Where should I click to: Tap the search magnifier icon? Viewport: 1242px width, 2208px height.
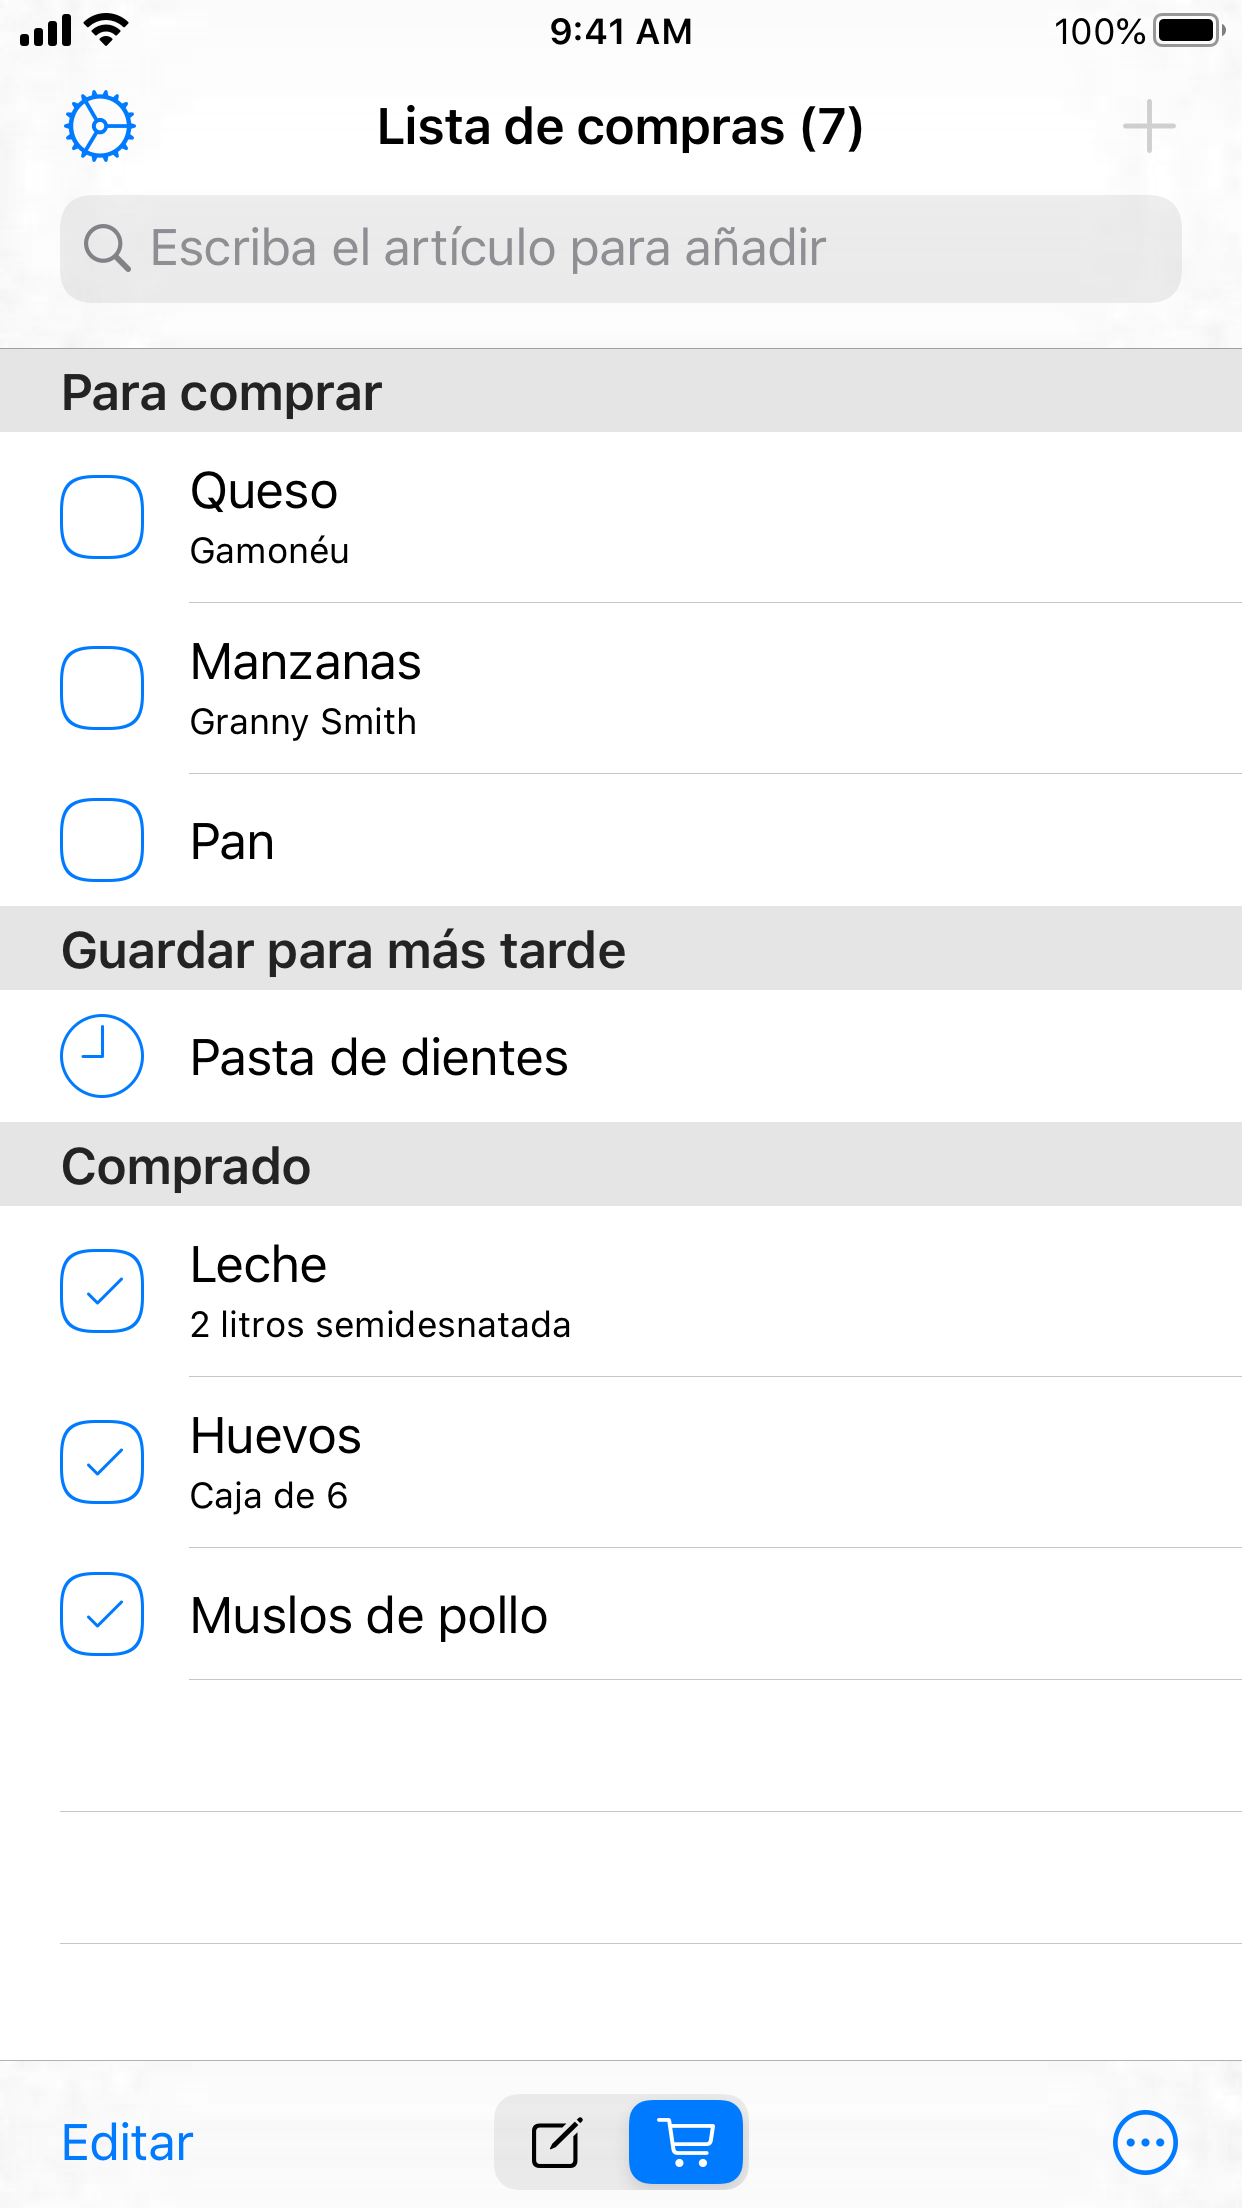pos(107,248)
